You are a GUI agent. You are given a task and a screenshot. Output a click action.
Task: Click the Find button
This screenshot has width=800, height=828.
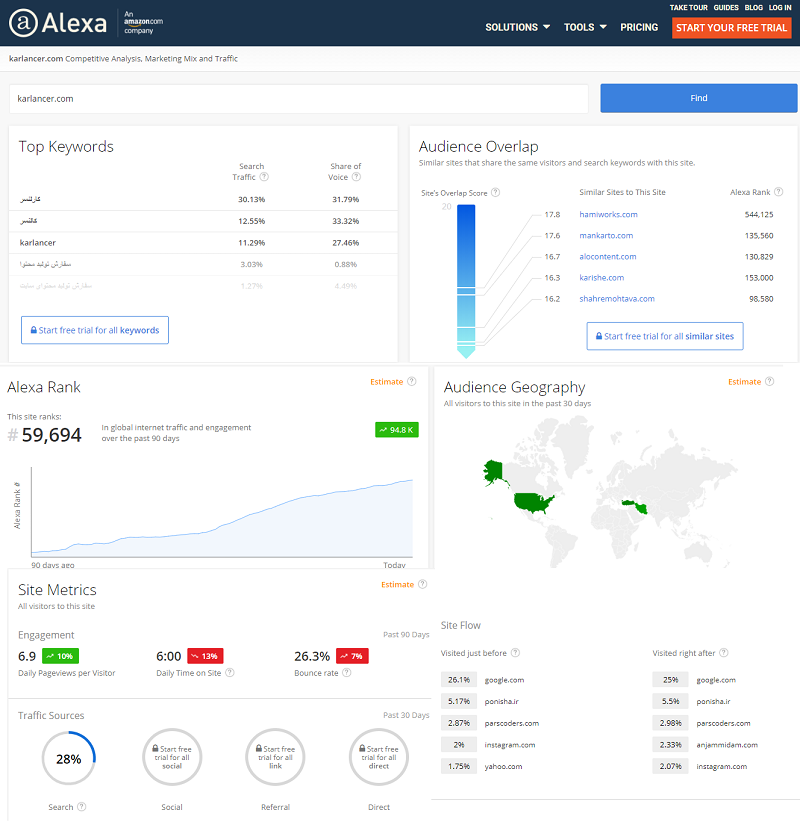pyautogui.click(x=699, y=98)
